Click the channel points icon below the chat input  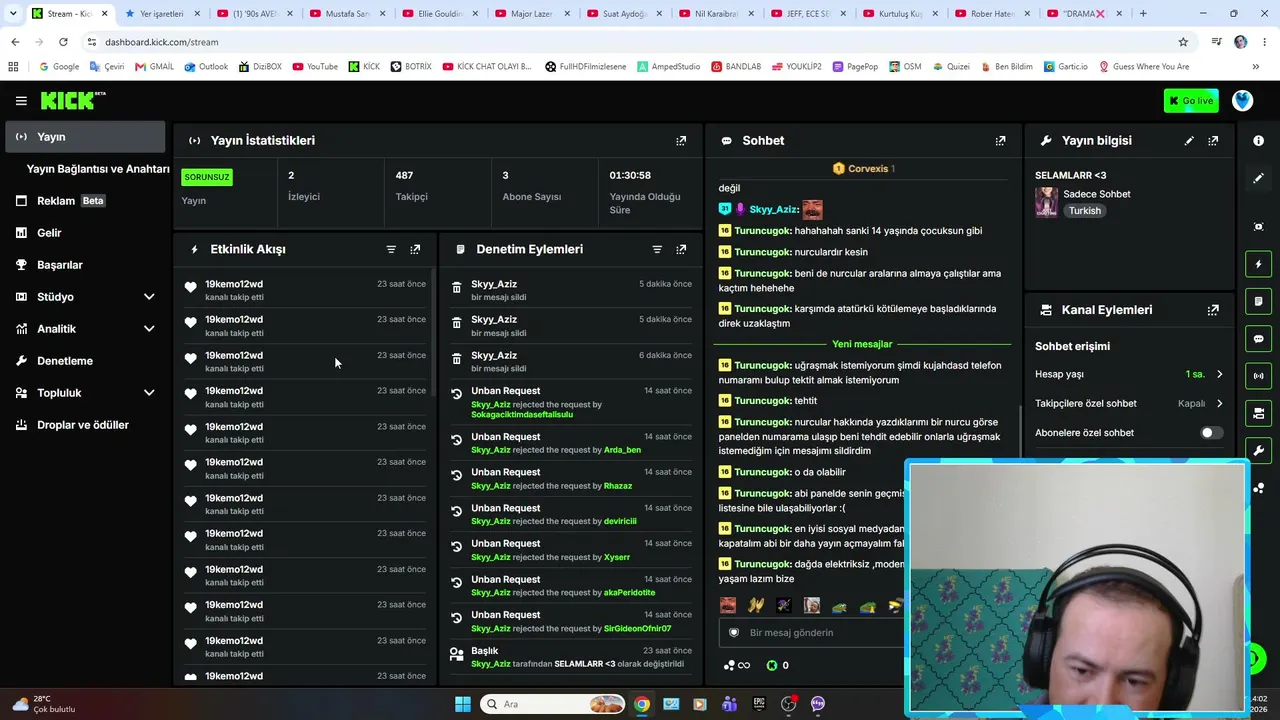pos(730,665)
